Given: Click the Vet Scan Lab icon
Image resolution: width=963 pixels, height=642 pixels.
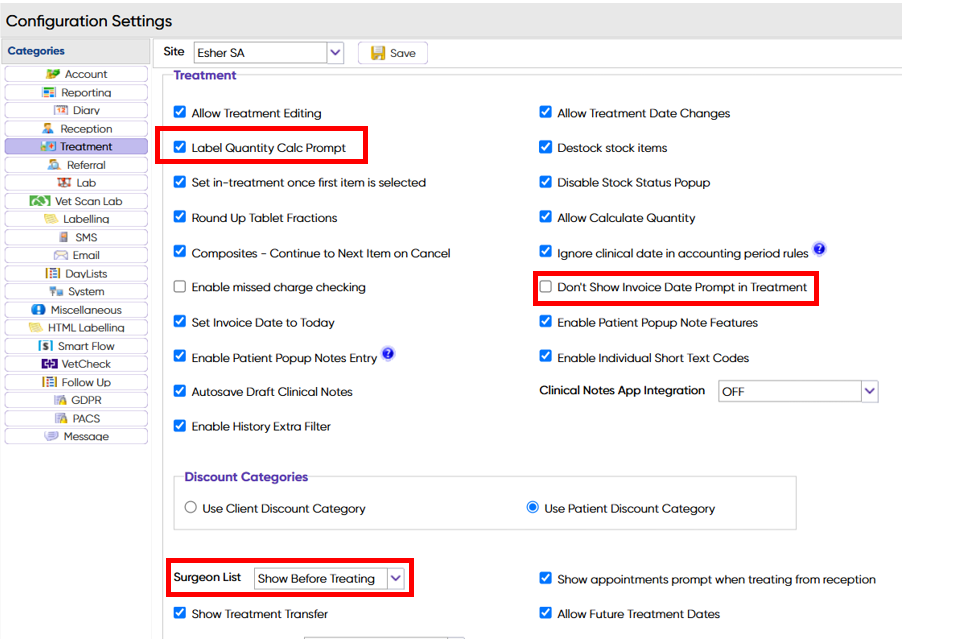Looking at the screenshot, I should coord(40,201).
